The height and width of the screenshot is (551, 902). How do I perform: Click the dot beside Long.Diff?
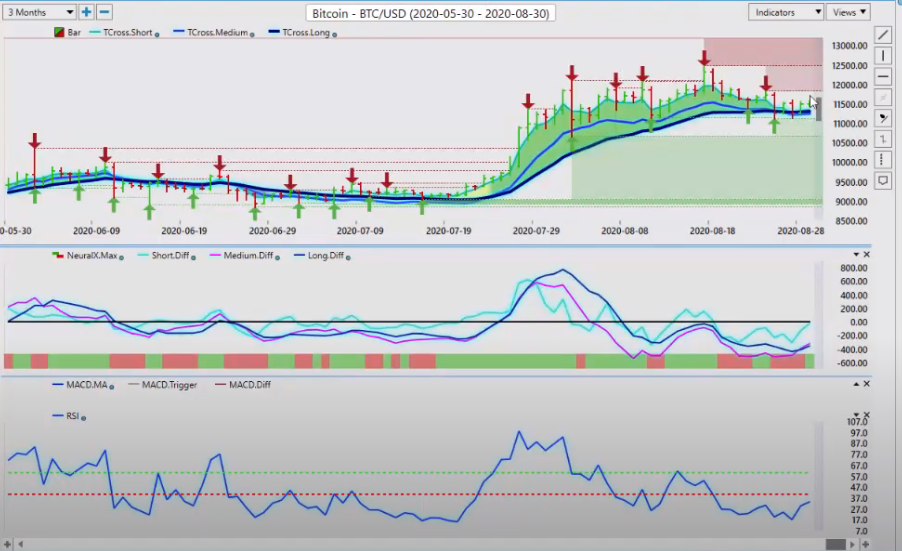(348, 258)
